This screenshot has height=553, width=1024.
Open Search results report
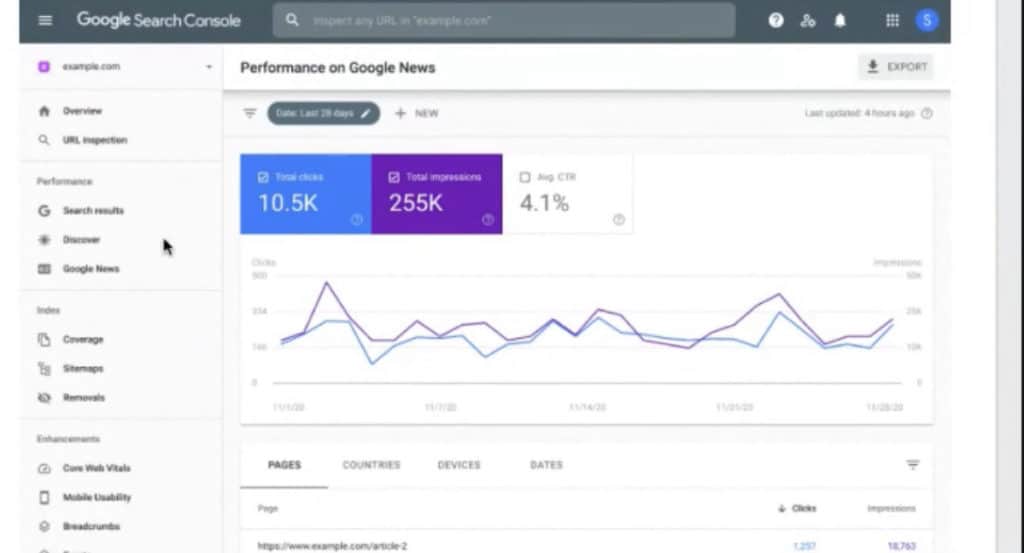coord(93,210)
